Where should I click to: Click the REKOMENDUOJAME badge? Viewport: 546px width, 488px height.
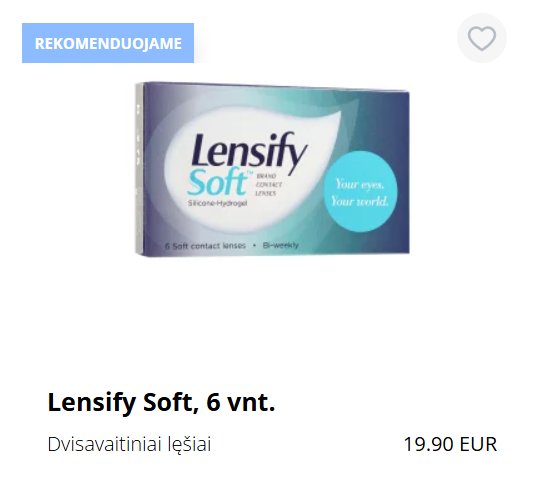pyautogui.click(x=108, y=43)
